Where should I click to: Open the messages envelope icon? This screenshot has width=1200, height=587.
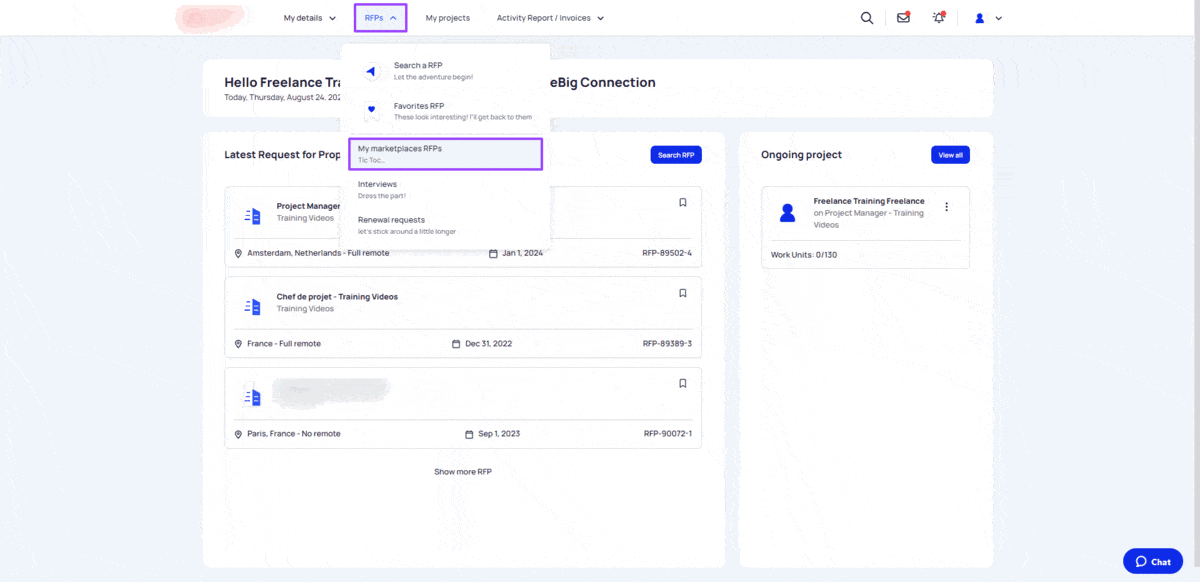(x=903, y=17)
